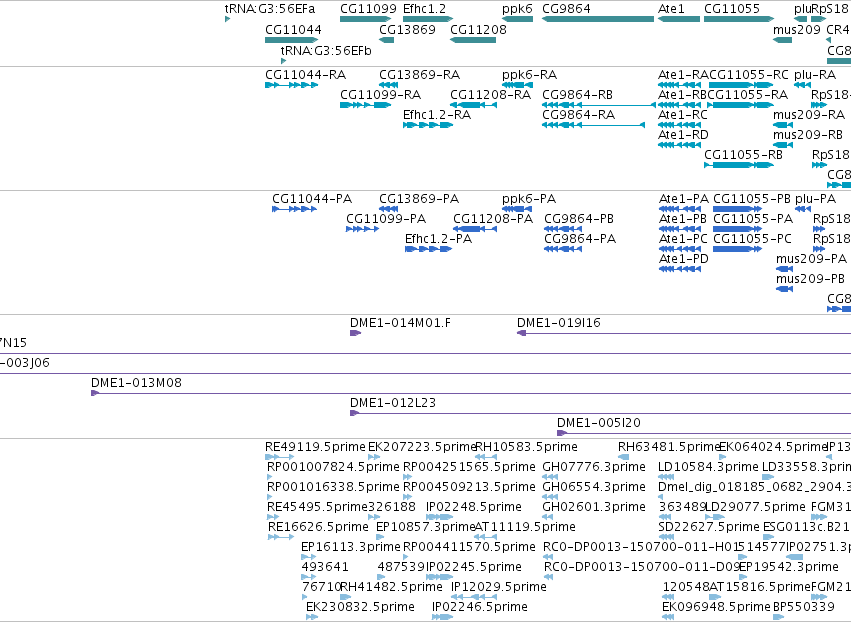Click the tRNA:G3:56EFb label
Viewport: 851px width, 622px height.
click(326, 50)
